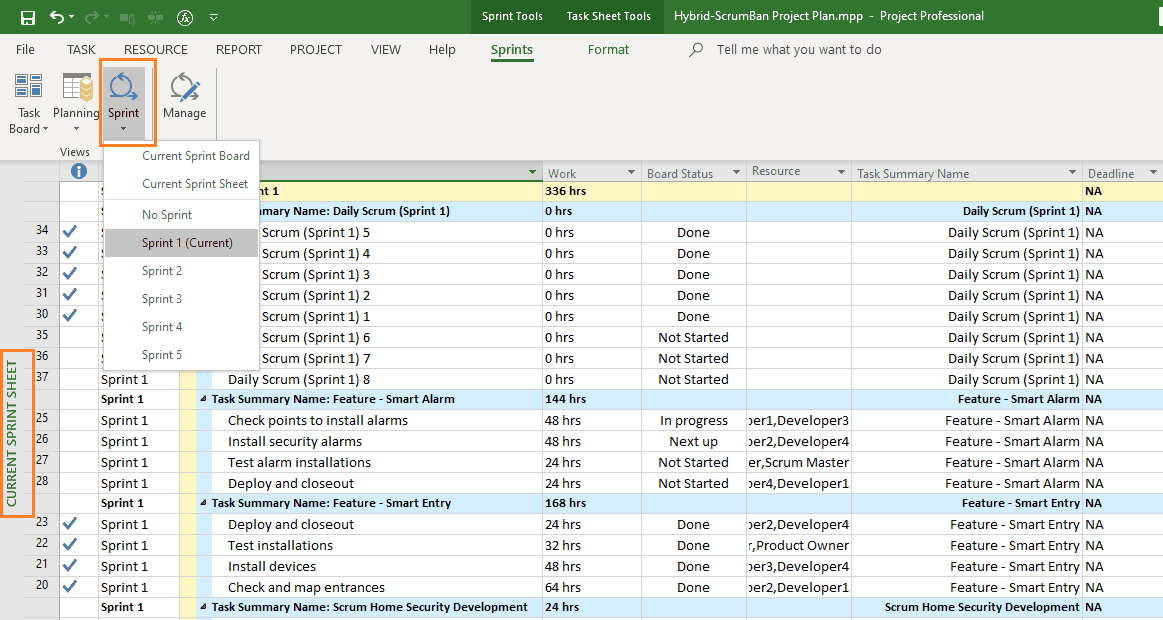
Task: Select Sprint 2 from the dropdown
Action: tap(162, 271)
